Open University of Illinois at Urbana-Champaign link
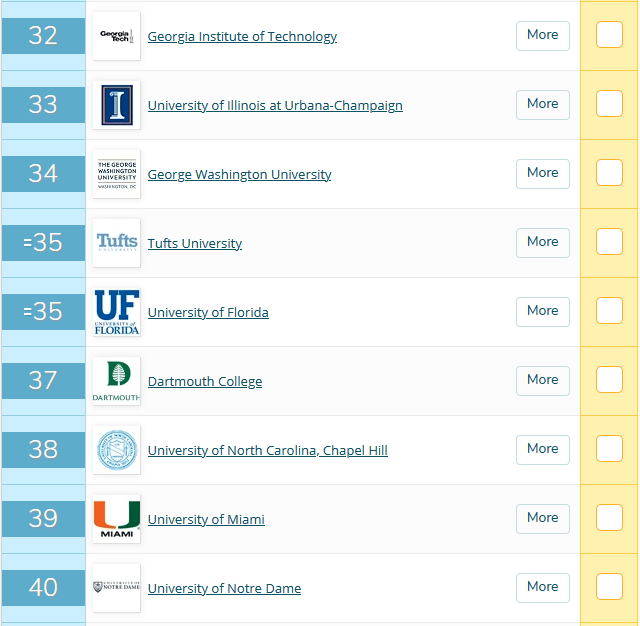Screen dimensions: 640x626 coord(275,105)
